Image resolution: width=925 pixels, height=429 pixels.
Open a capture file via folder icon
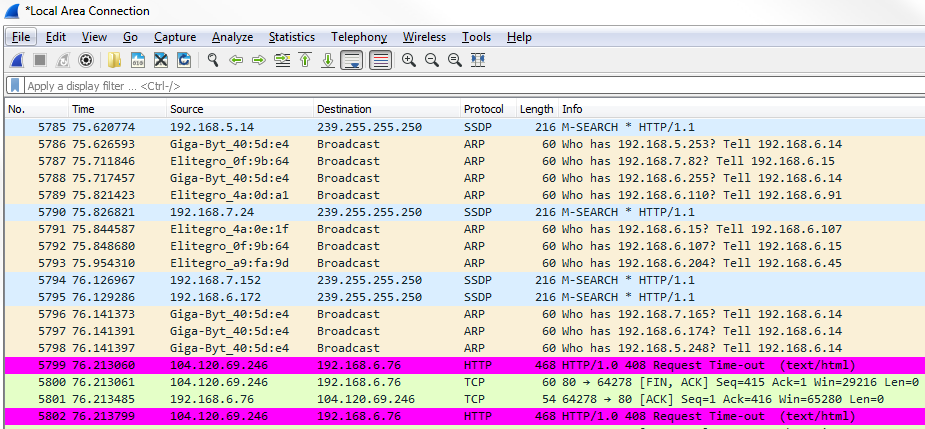point(115,60)
